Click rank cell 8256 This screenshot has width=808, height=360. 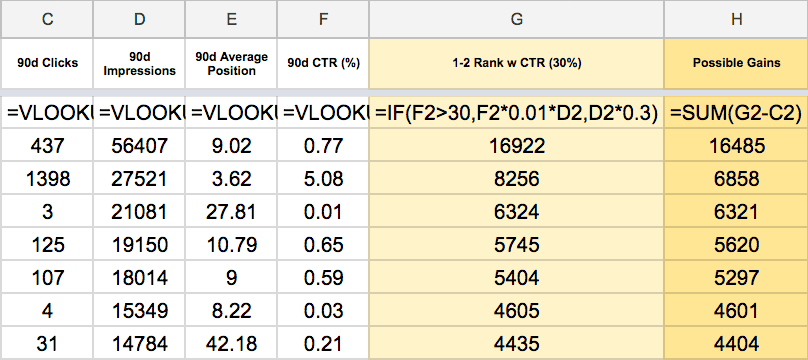516,178
